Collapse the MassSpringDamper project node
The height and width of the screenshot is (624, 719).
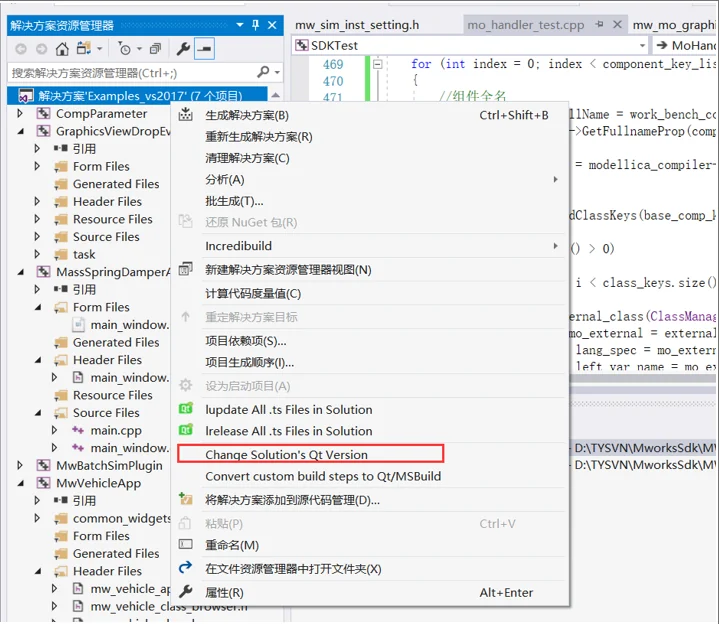coord(21,272)
